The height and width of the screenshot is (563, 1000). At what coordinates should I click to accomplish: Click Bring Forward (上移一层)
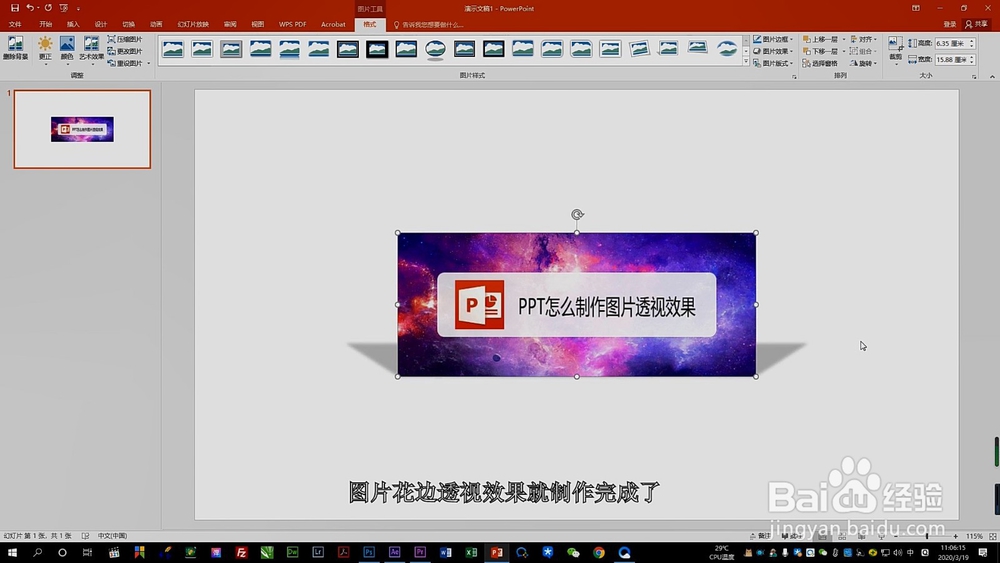(820, 39)
